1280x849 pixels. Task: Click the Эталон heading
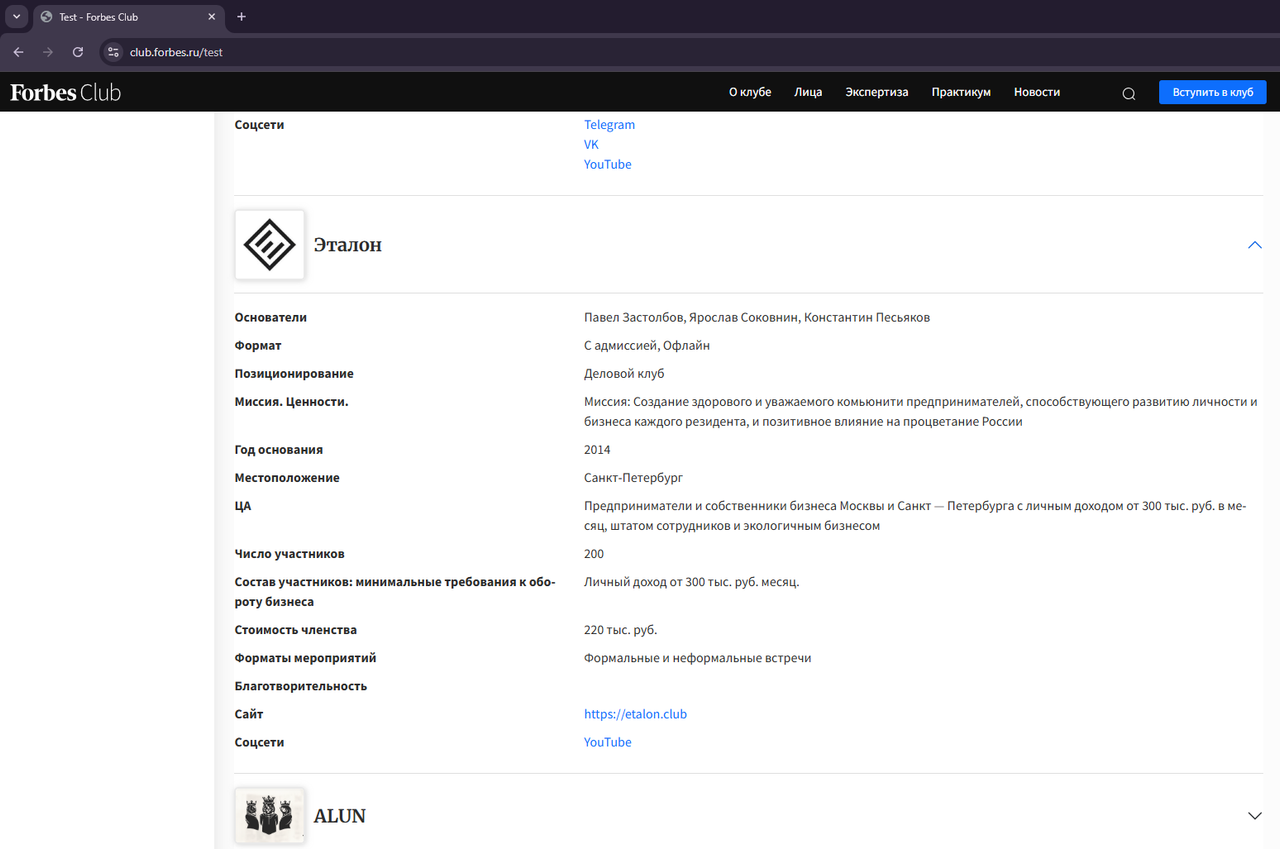pyautogui.click(x=348, y=245)
